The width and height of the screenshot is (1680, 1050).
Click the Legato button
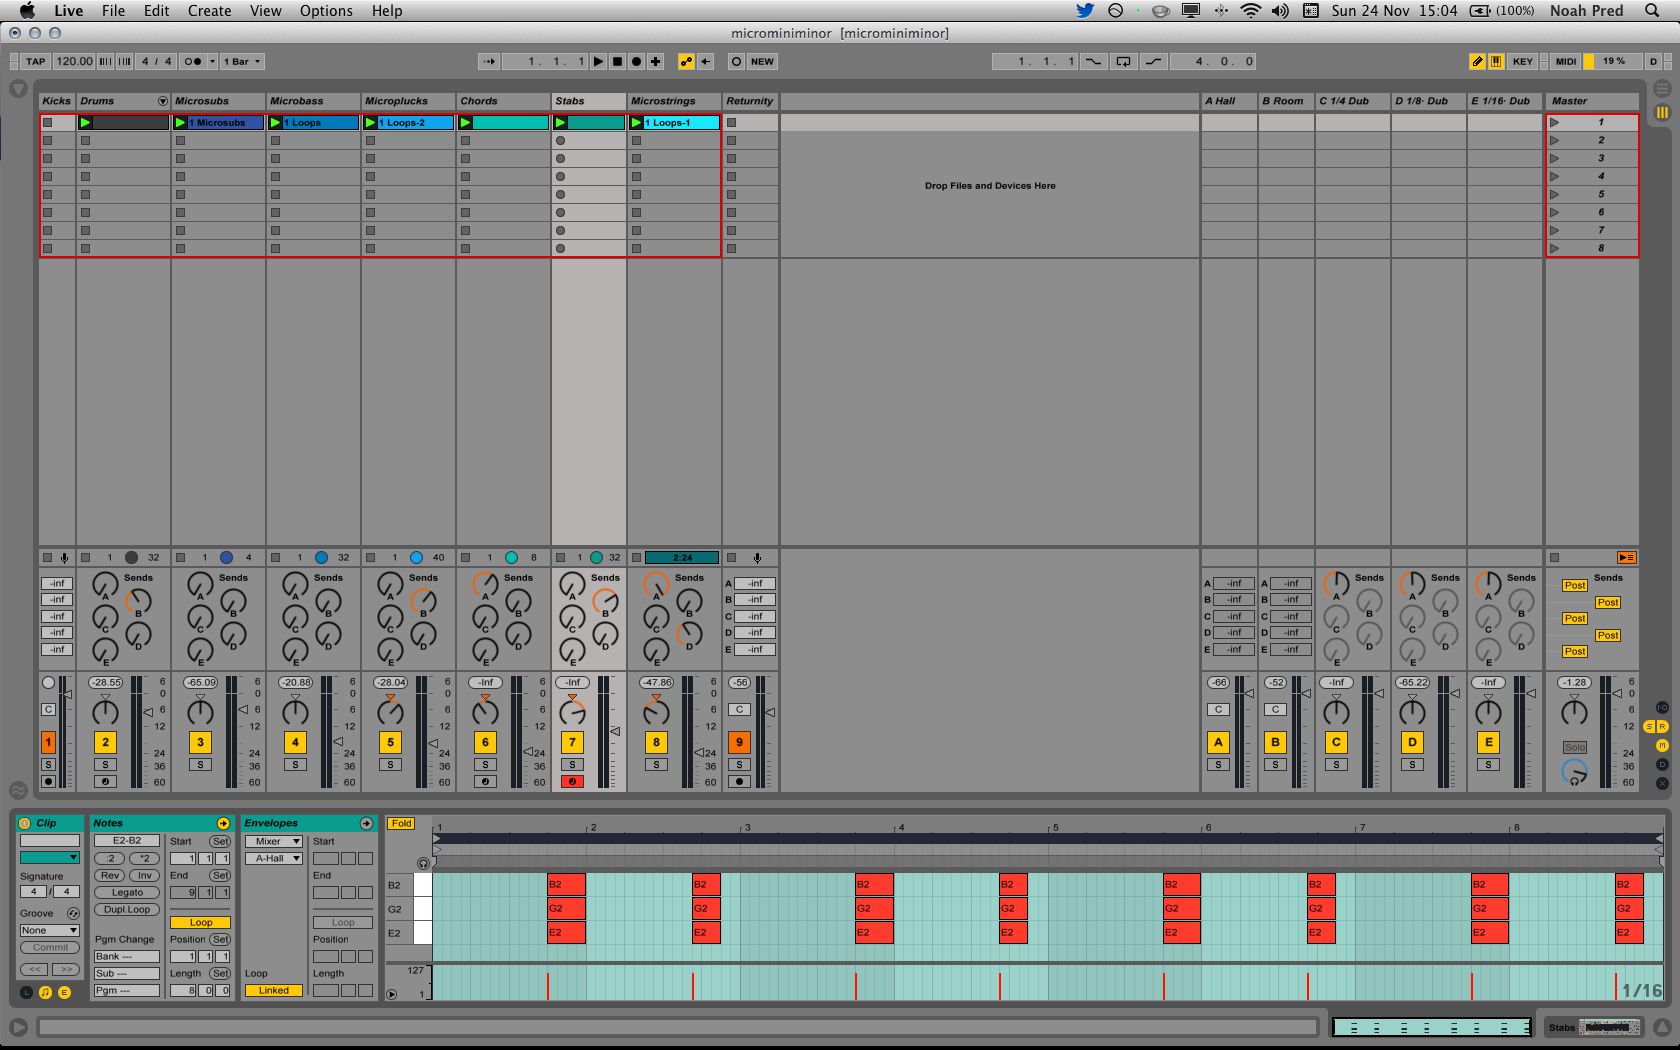coord(127,893)
